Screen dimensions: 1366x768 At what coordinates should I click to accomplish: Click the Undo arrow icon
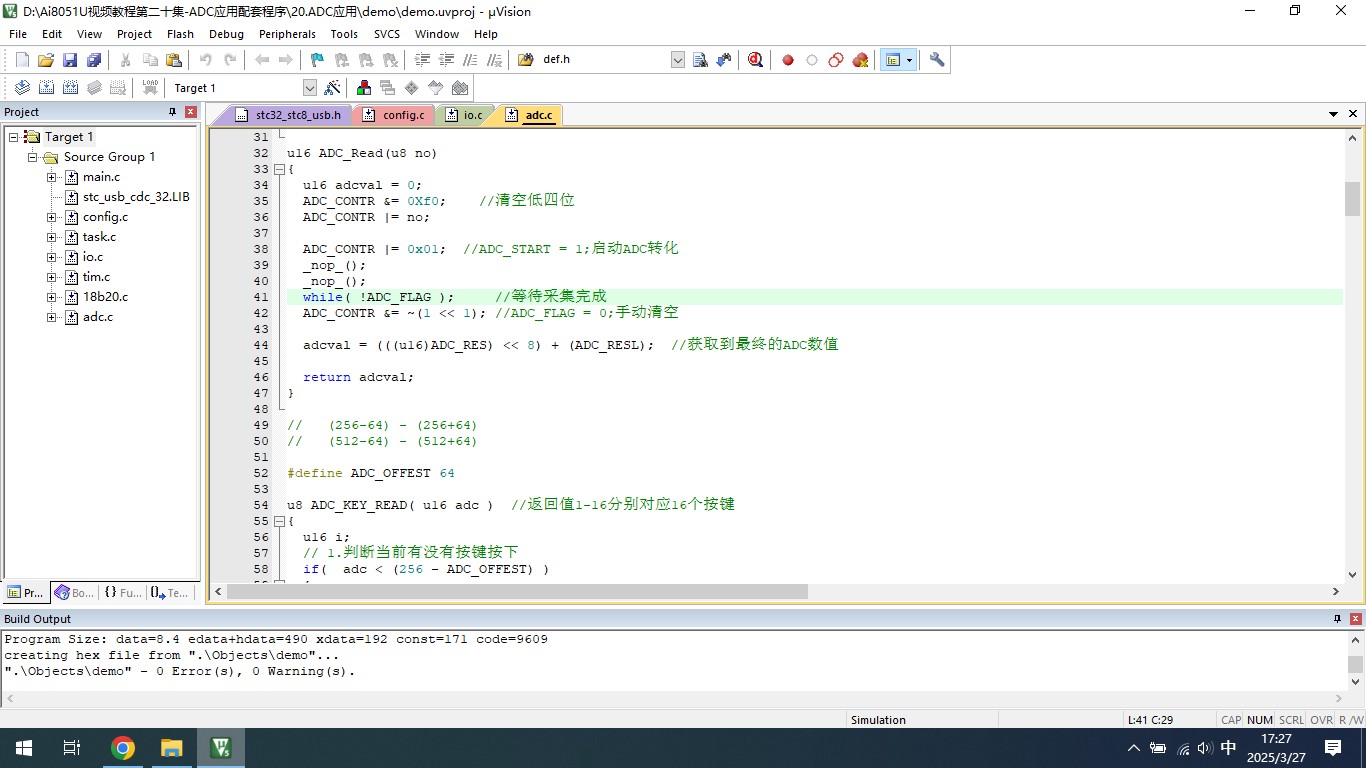[x=206, y=60]
